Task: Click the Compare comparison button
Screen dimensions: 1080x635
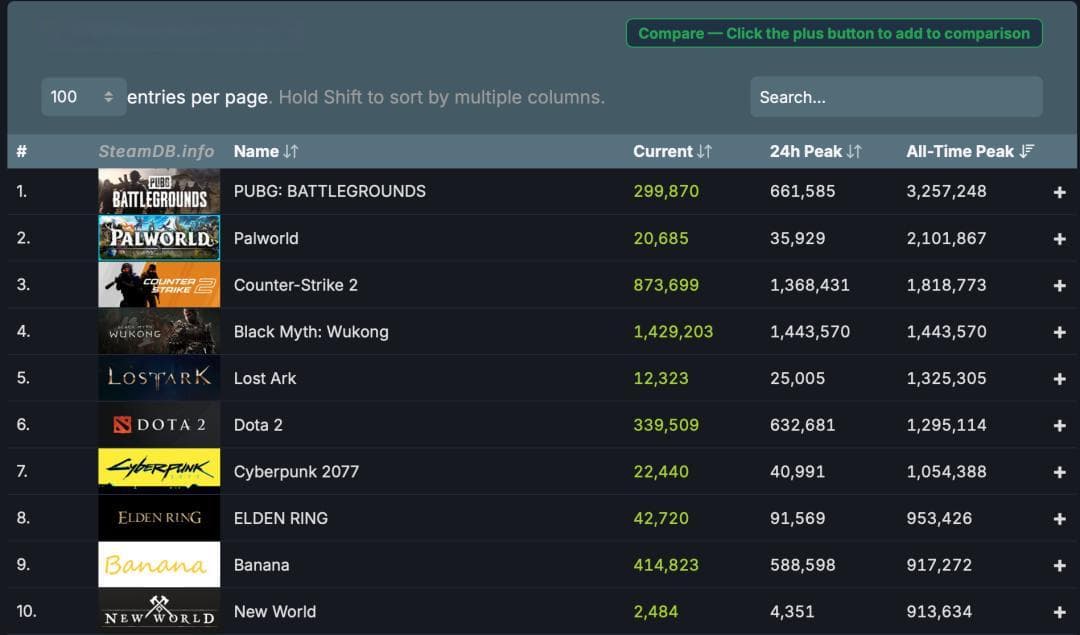Action: pyautogui.click(x=834, y=33)
